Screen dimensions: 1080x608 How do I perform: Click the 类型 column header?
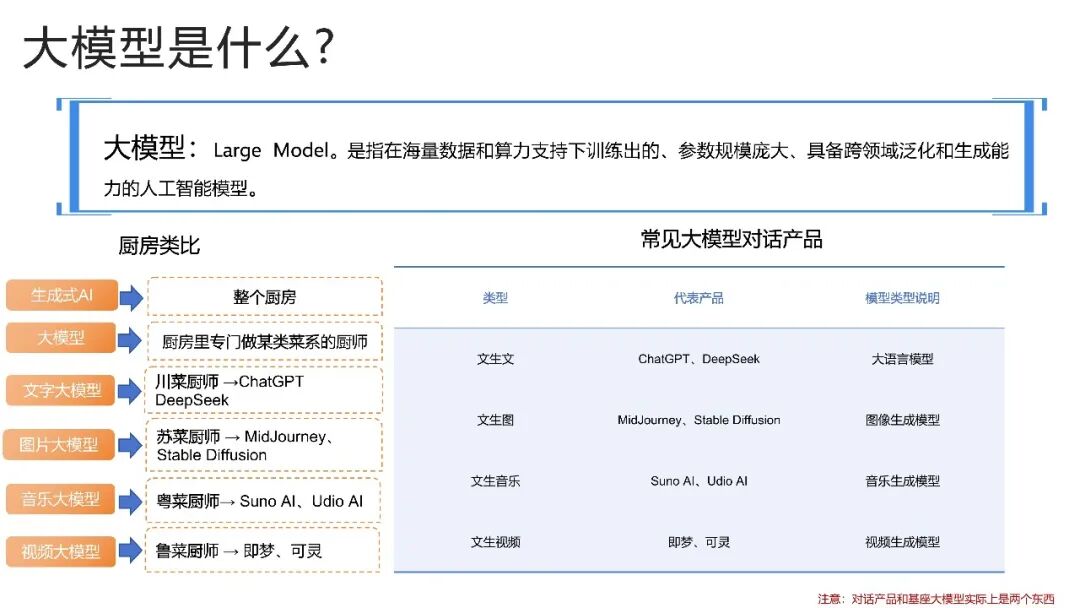[x=495, y=297]
